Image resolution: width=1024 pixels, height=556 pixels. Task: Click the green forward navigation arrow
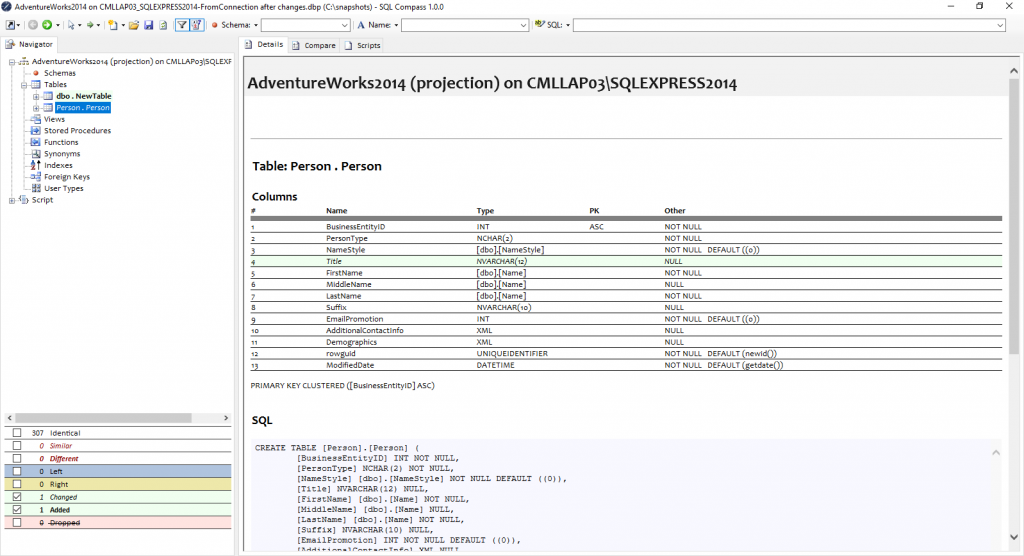46,25
